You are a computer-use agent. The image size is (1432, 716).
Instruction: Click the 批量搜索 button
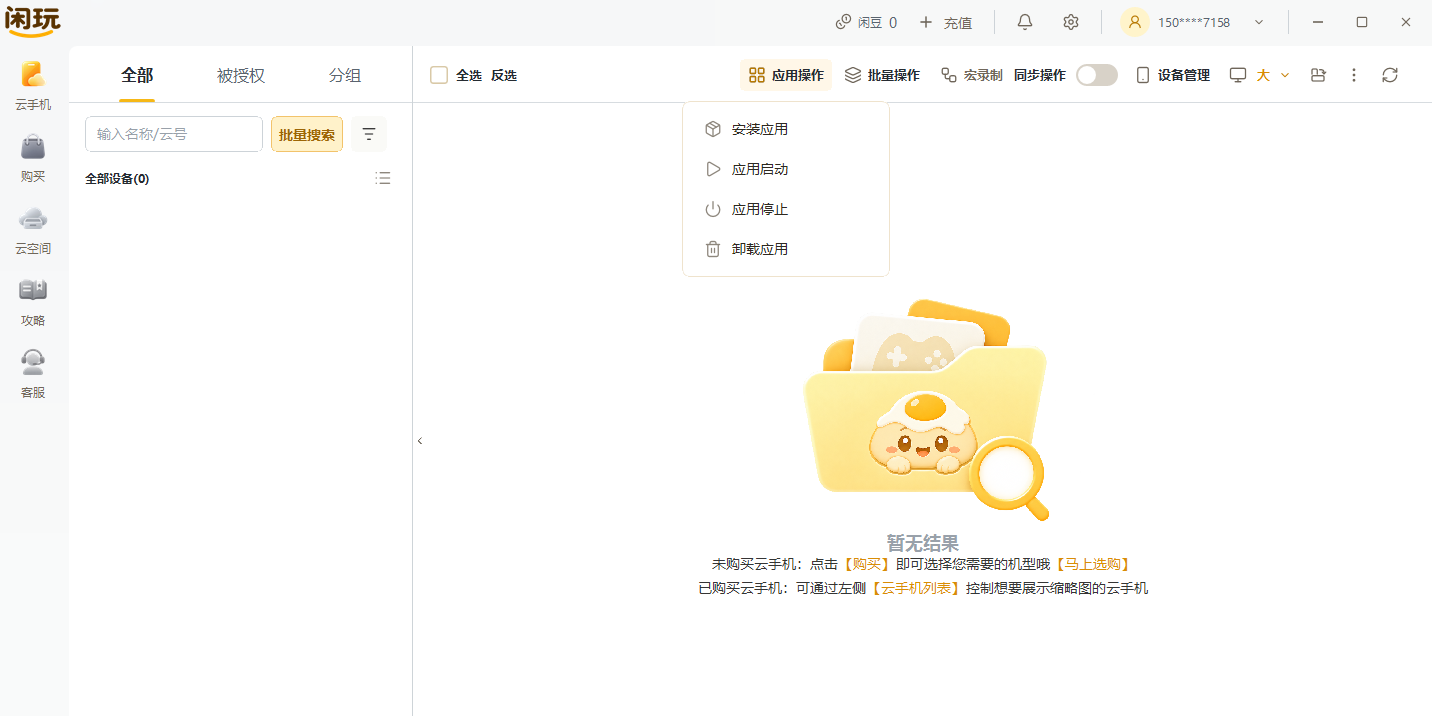click(x=307, y=134)
